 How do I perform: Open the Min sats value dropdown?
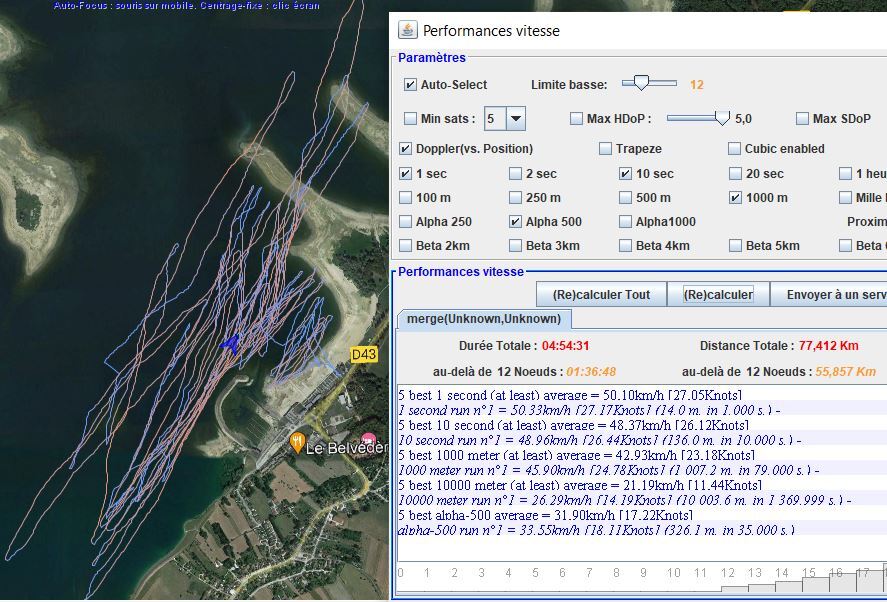click(516, 119)
